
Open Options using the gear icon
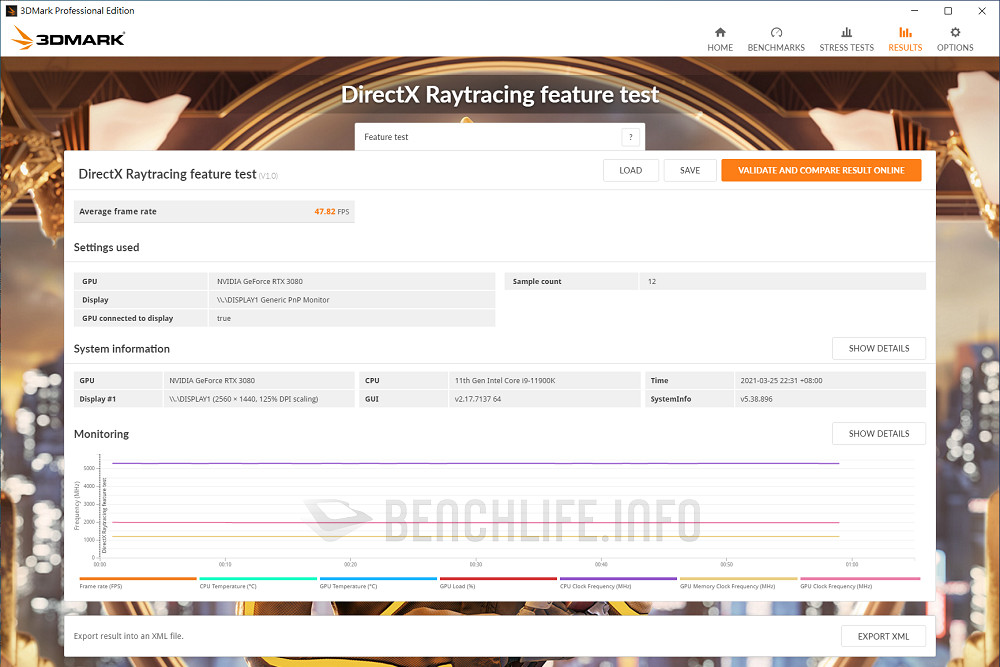click(955, 33)
